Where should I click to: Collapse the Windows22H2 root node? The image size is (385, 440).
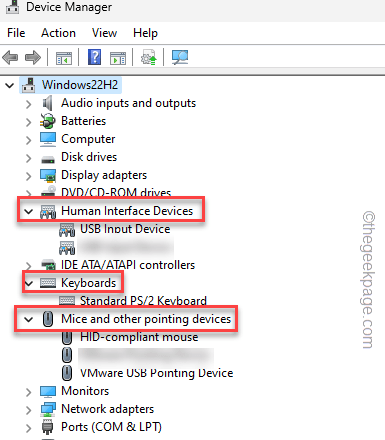pyautogui.click(x=9, y=85)
